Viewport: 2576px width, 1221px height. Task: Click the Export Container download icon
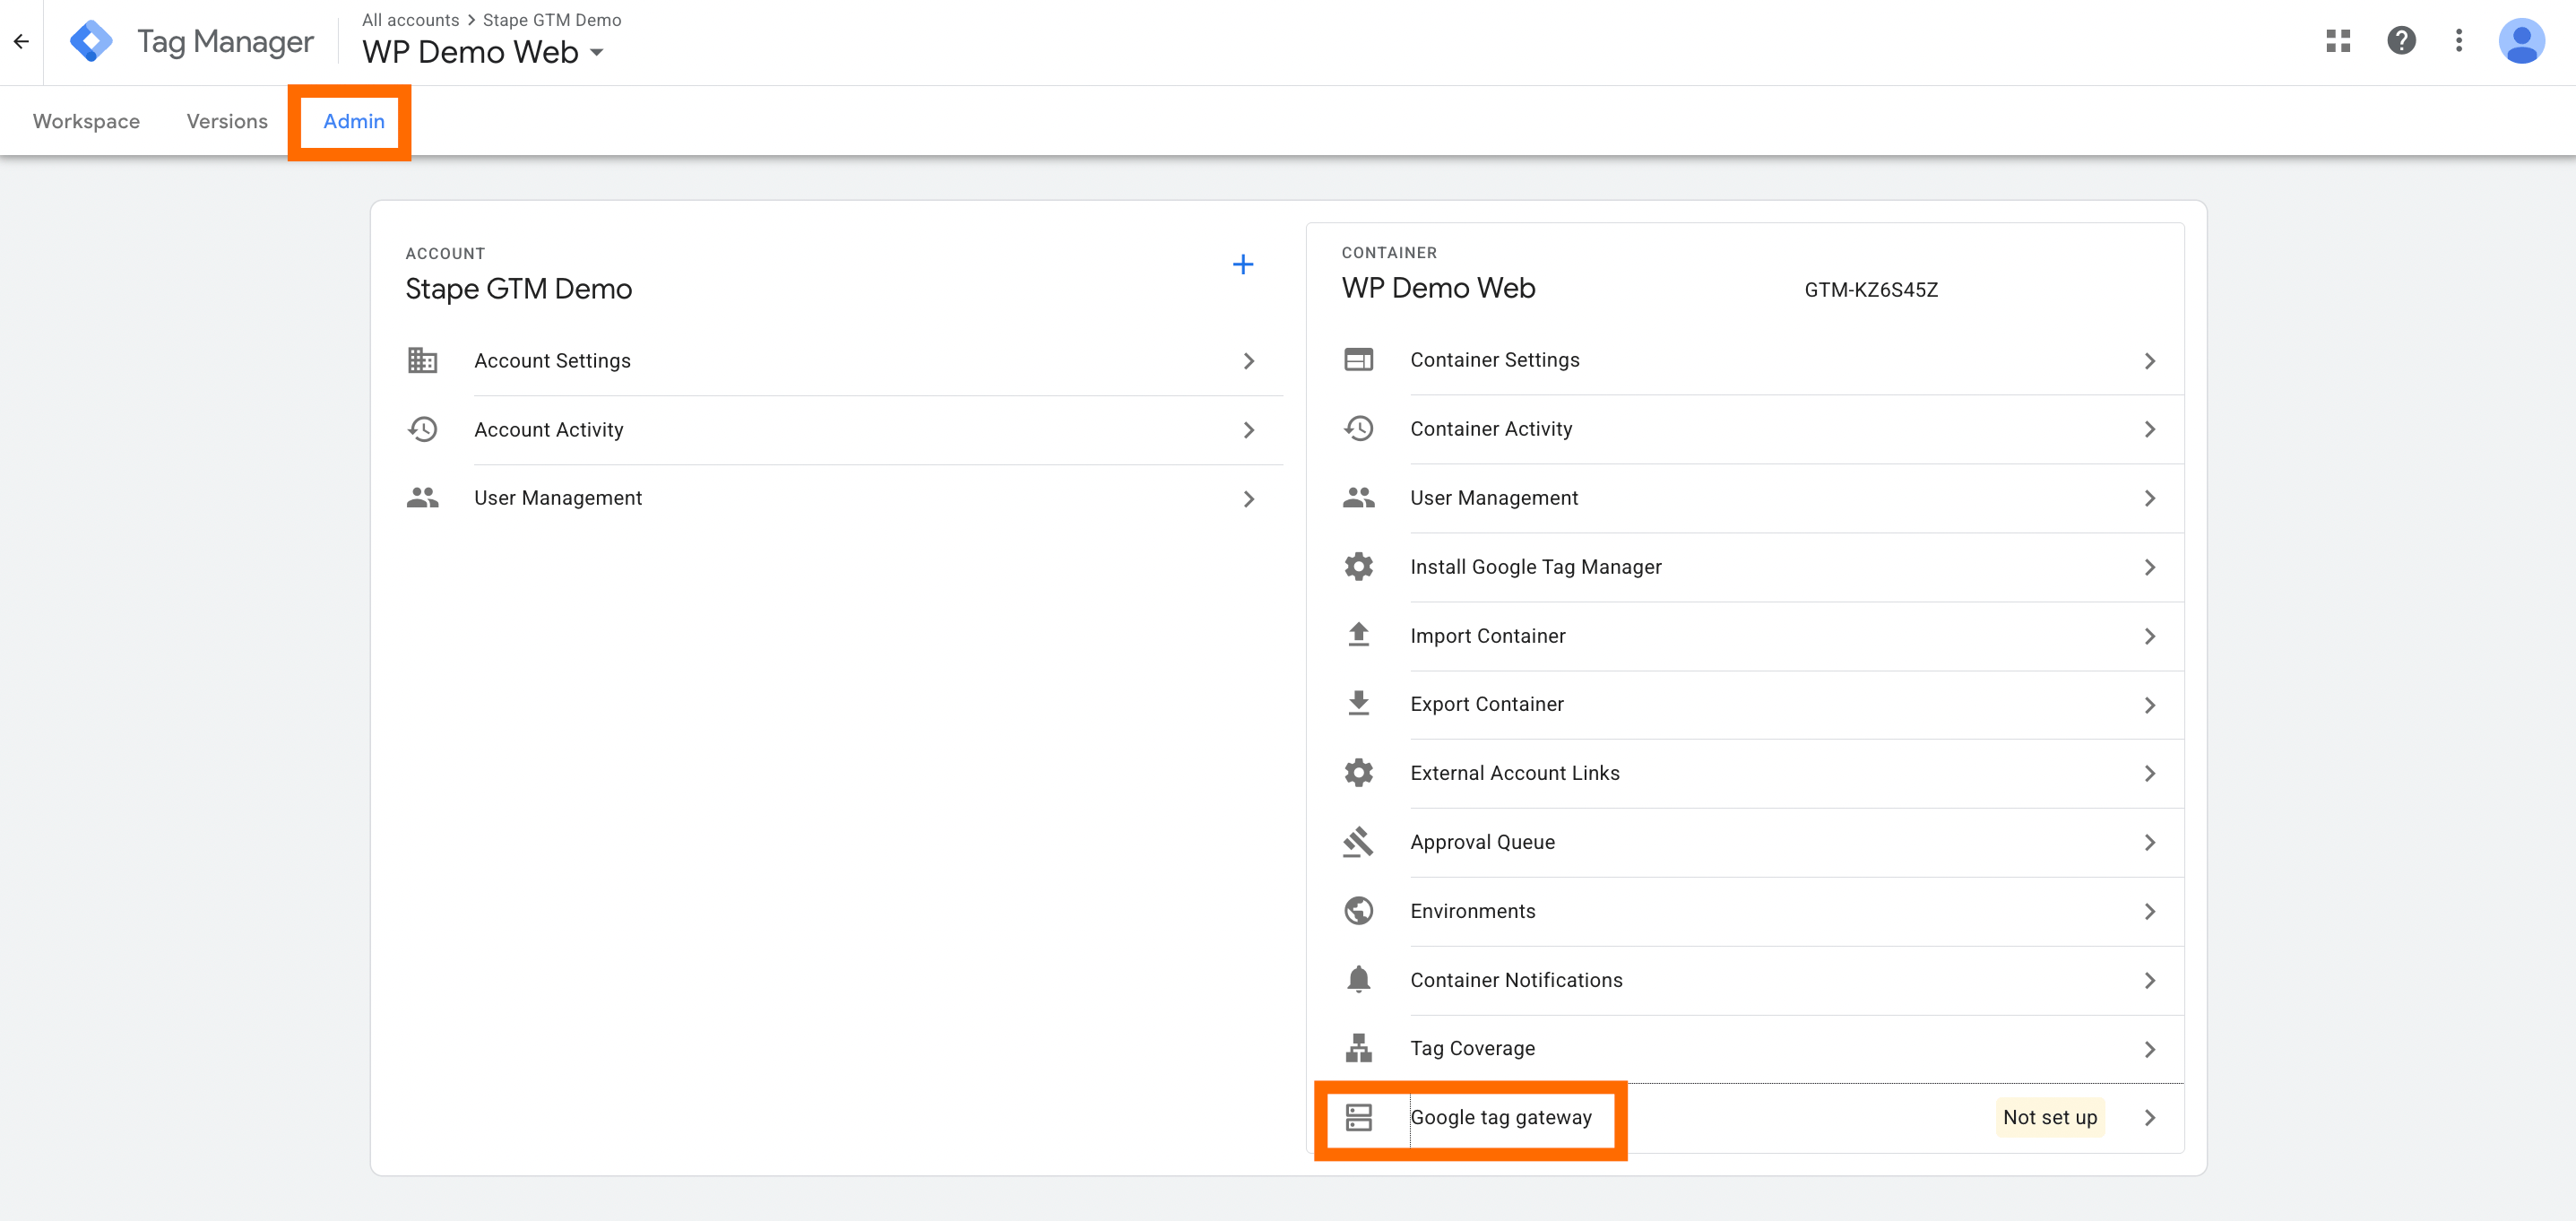coord(1358,704)
